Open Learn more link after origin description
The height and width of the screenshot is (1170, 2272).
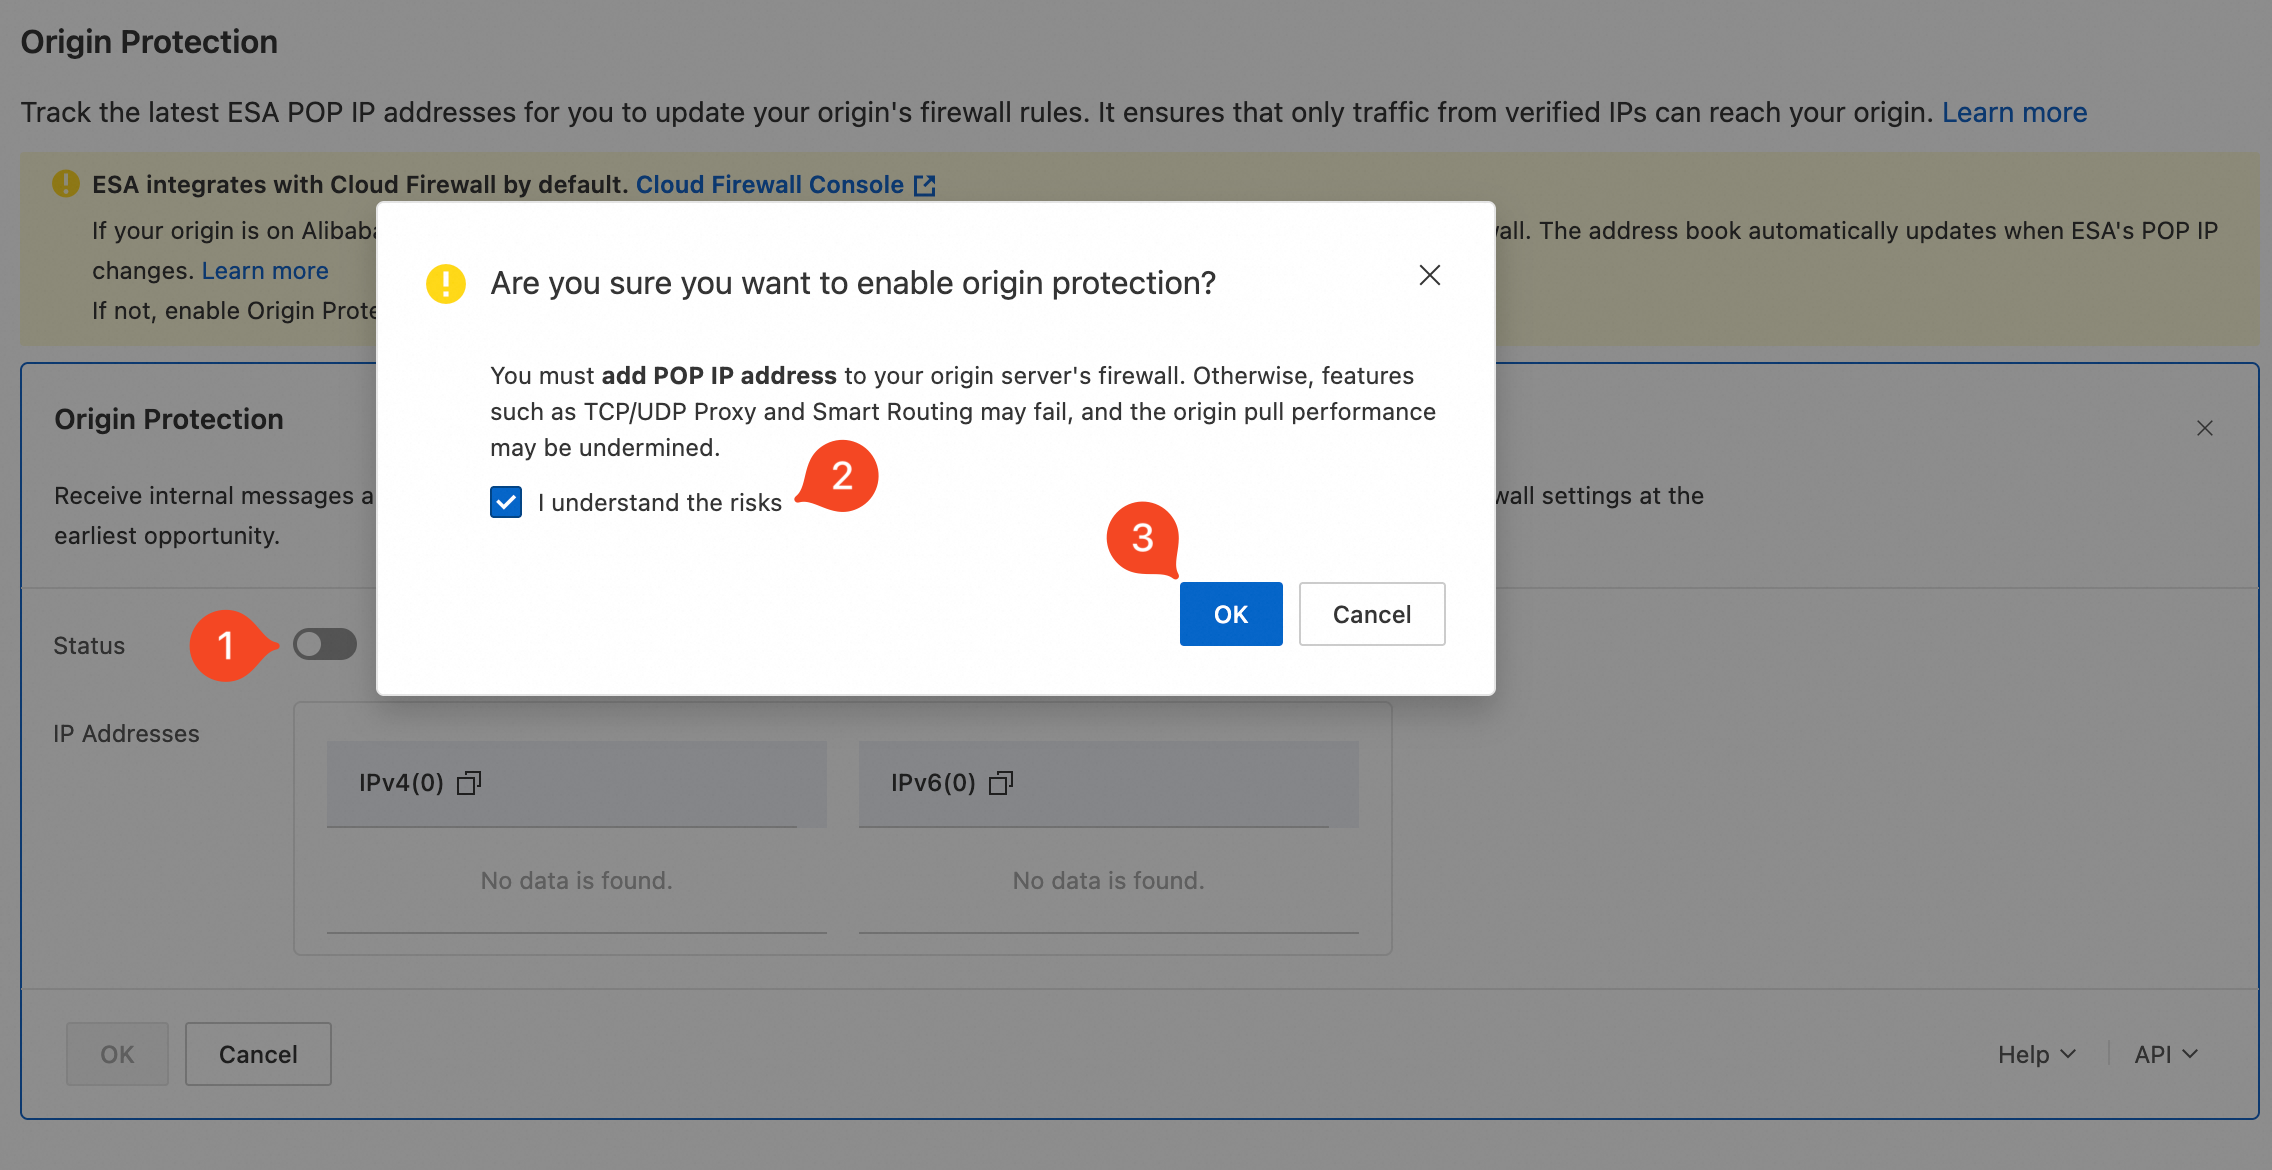coord(2014,112)
